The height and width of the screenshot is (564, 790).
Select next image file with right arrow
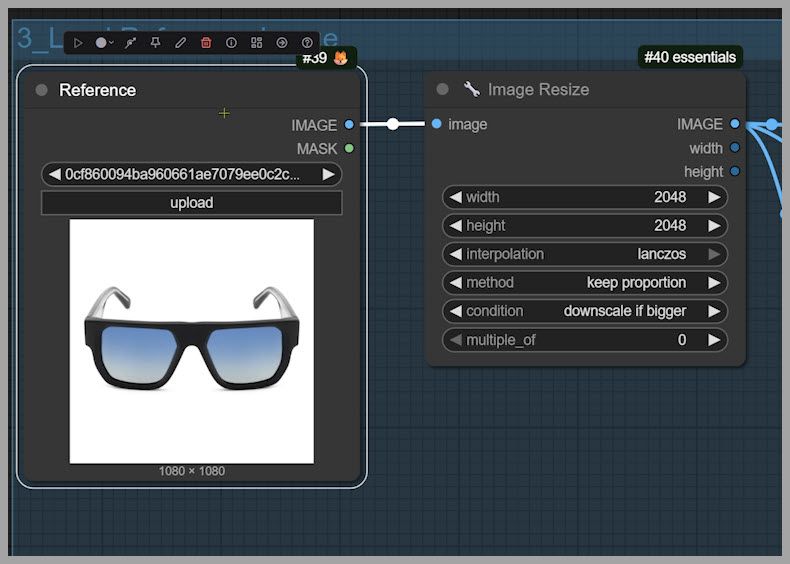[x=328, y=175]
